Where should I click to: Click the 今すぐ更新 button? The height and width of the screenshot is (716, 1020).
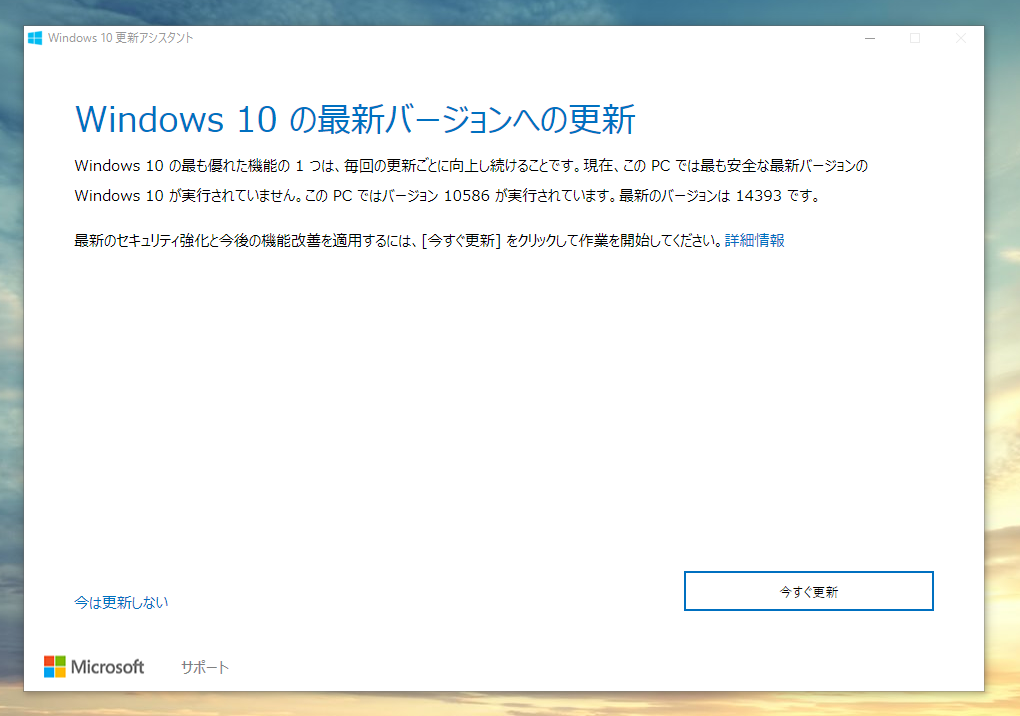pos(809,591)
